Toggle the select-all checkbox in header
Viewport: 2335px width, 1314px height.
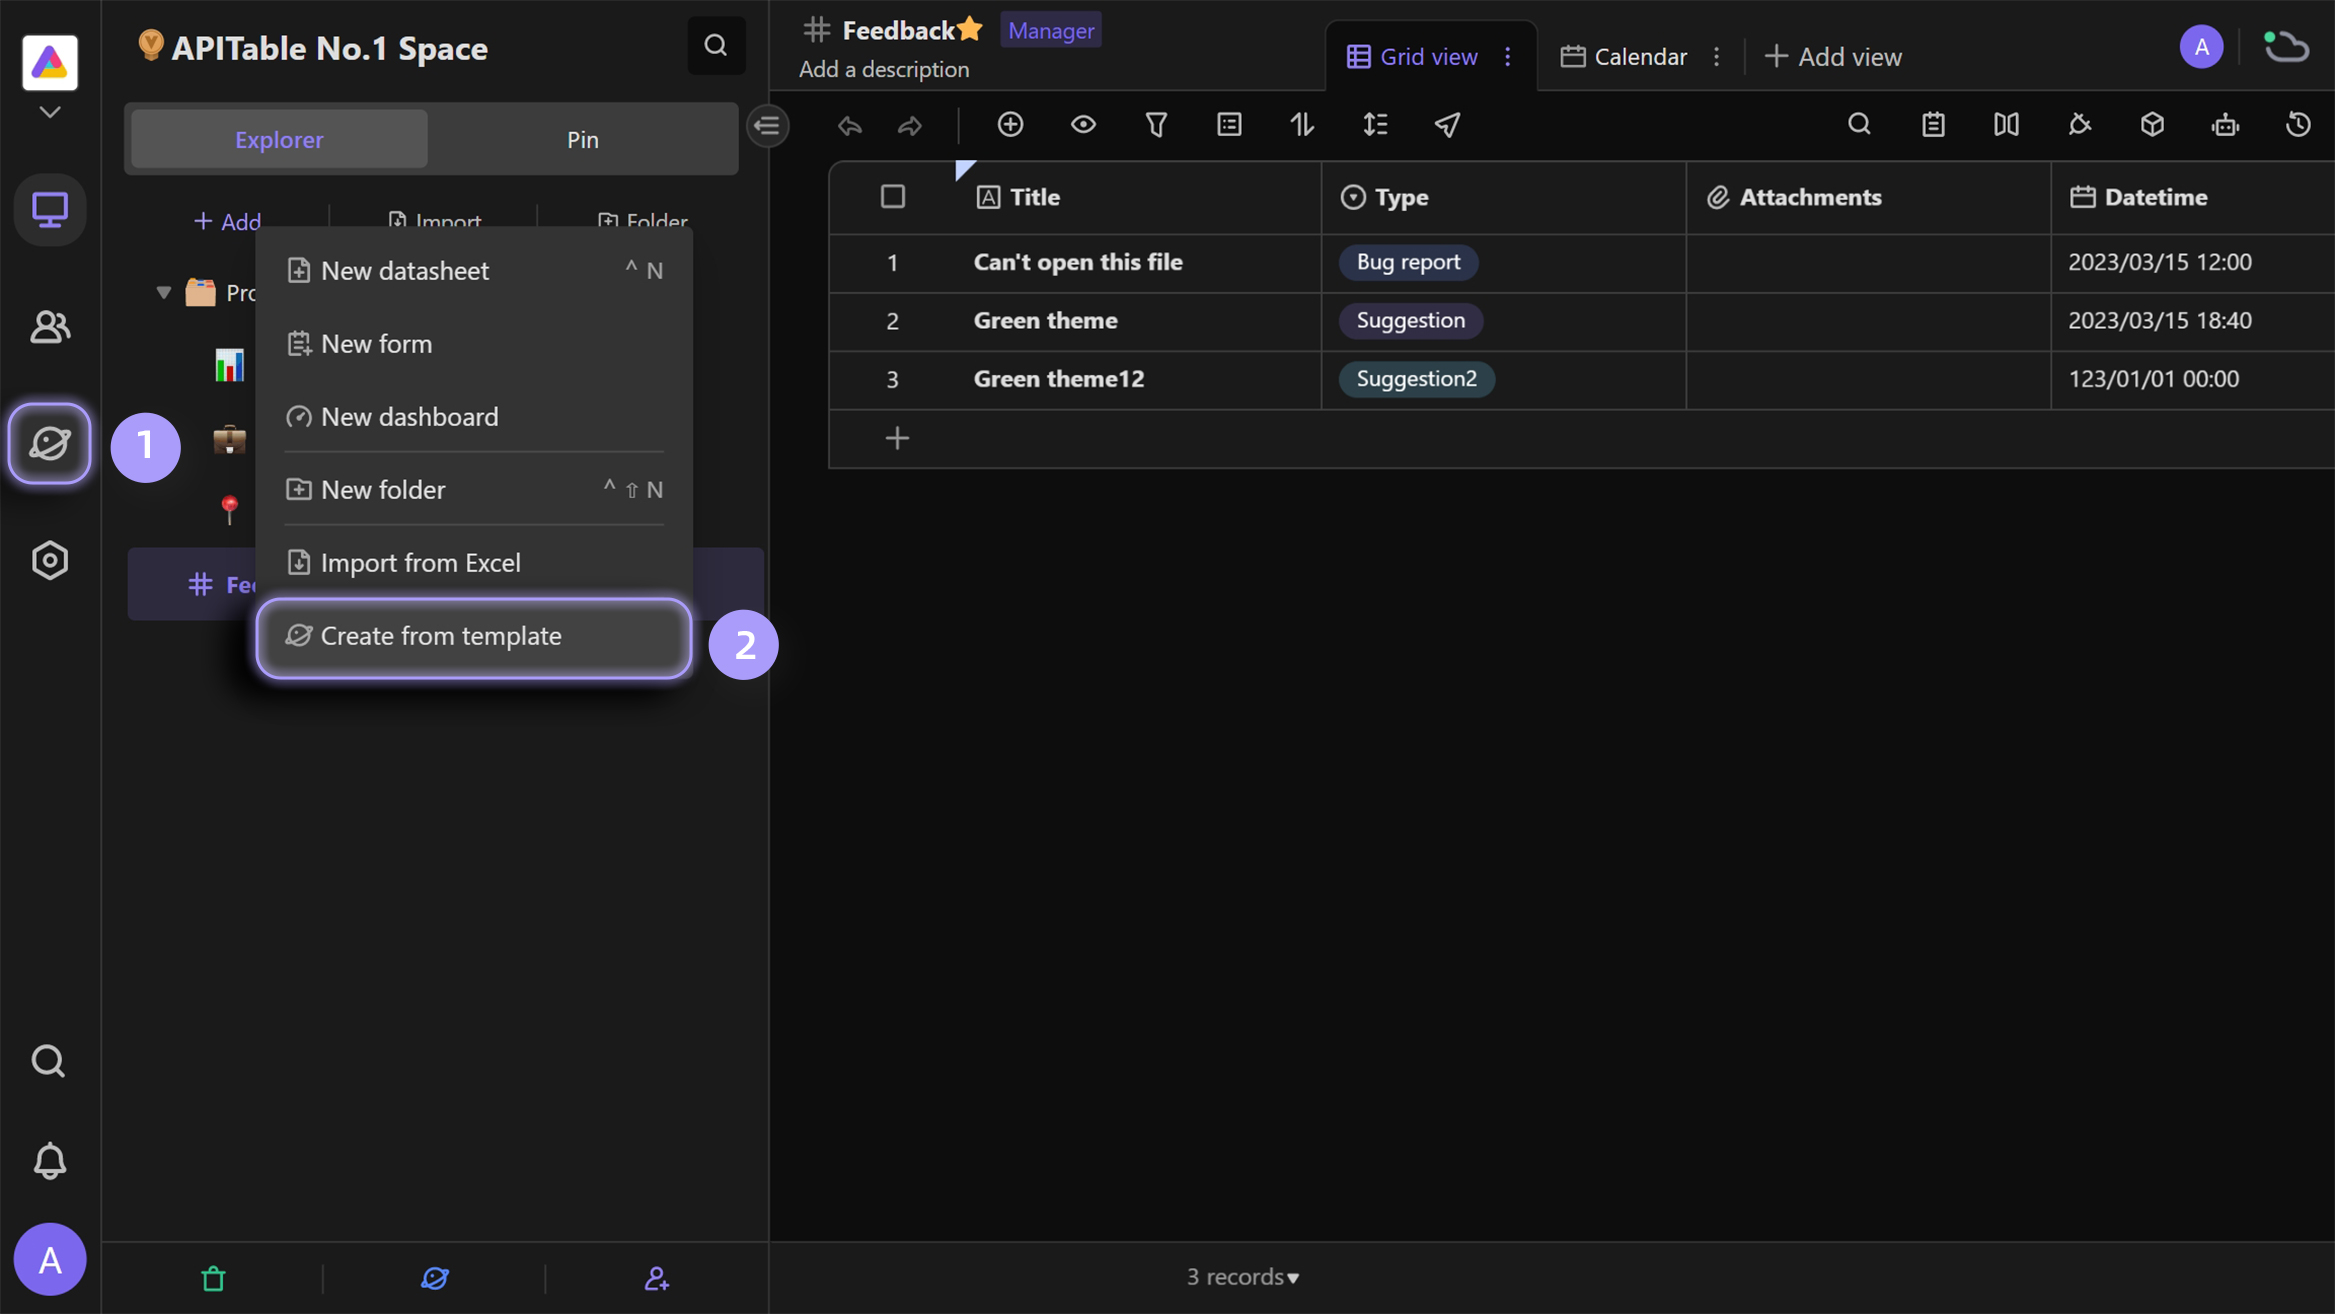(x=893, y=194)
